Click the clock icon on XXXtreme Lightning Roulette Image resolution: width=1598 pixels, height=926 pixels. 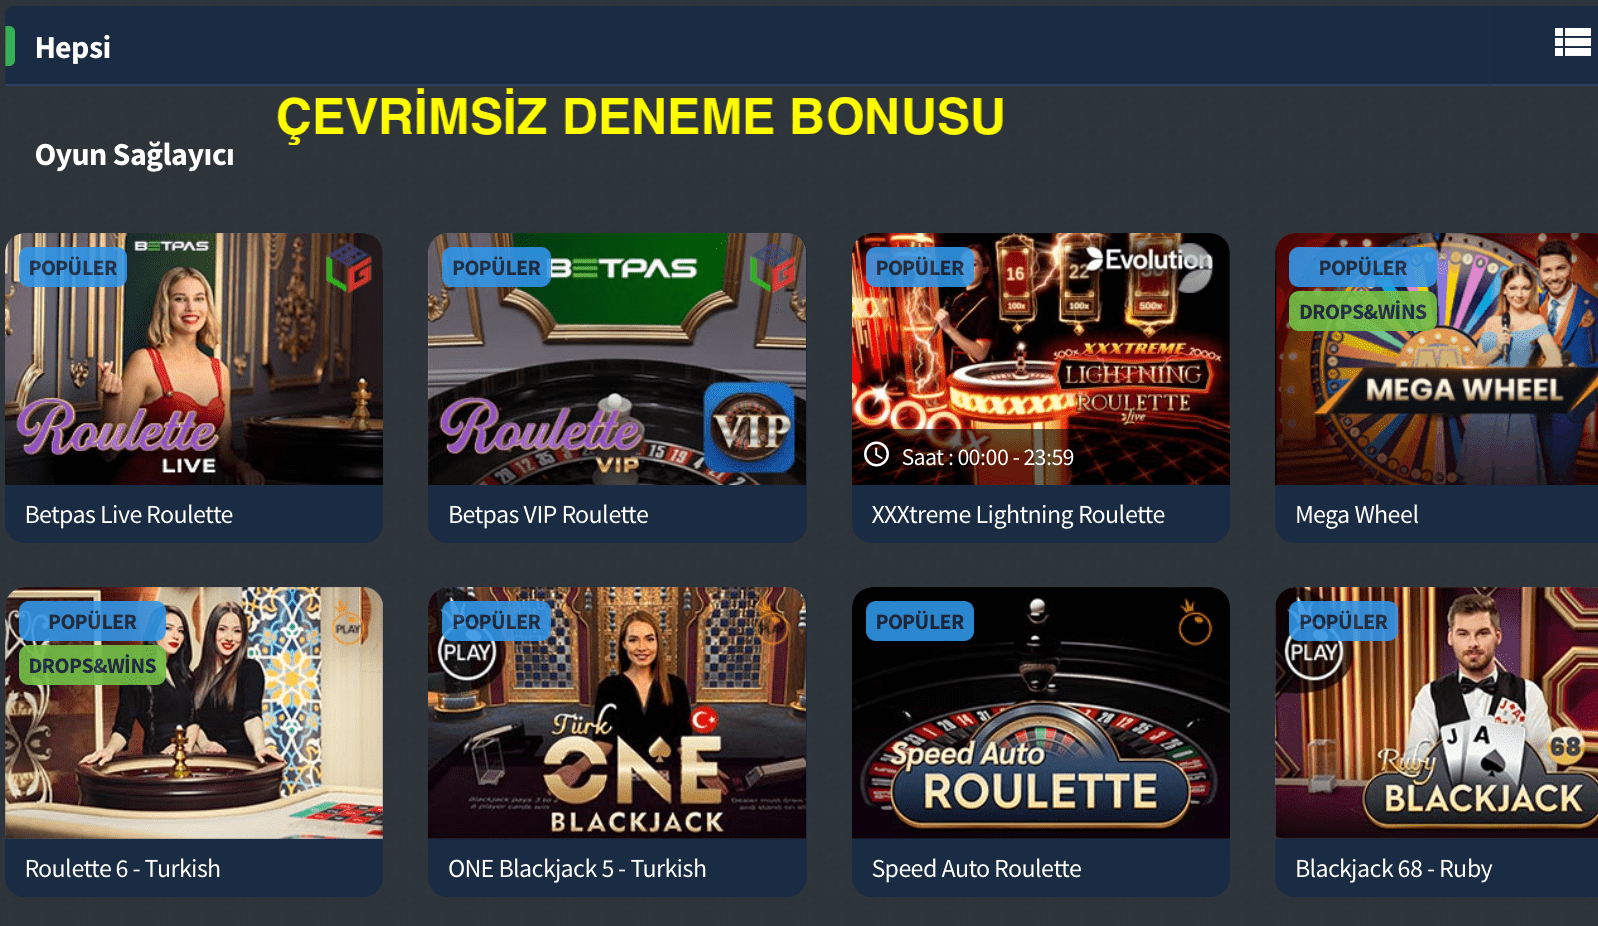coord(876,455)
